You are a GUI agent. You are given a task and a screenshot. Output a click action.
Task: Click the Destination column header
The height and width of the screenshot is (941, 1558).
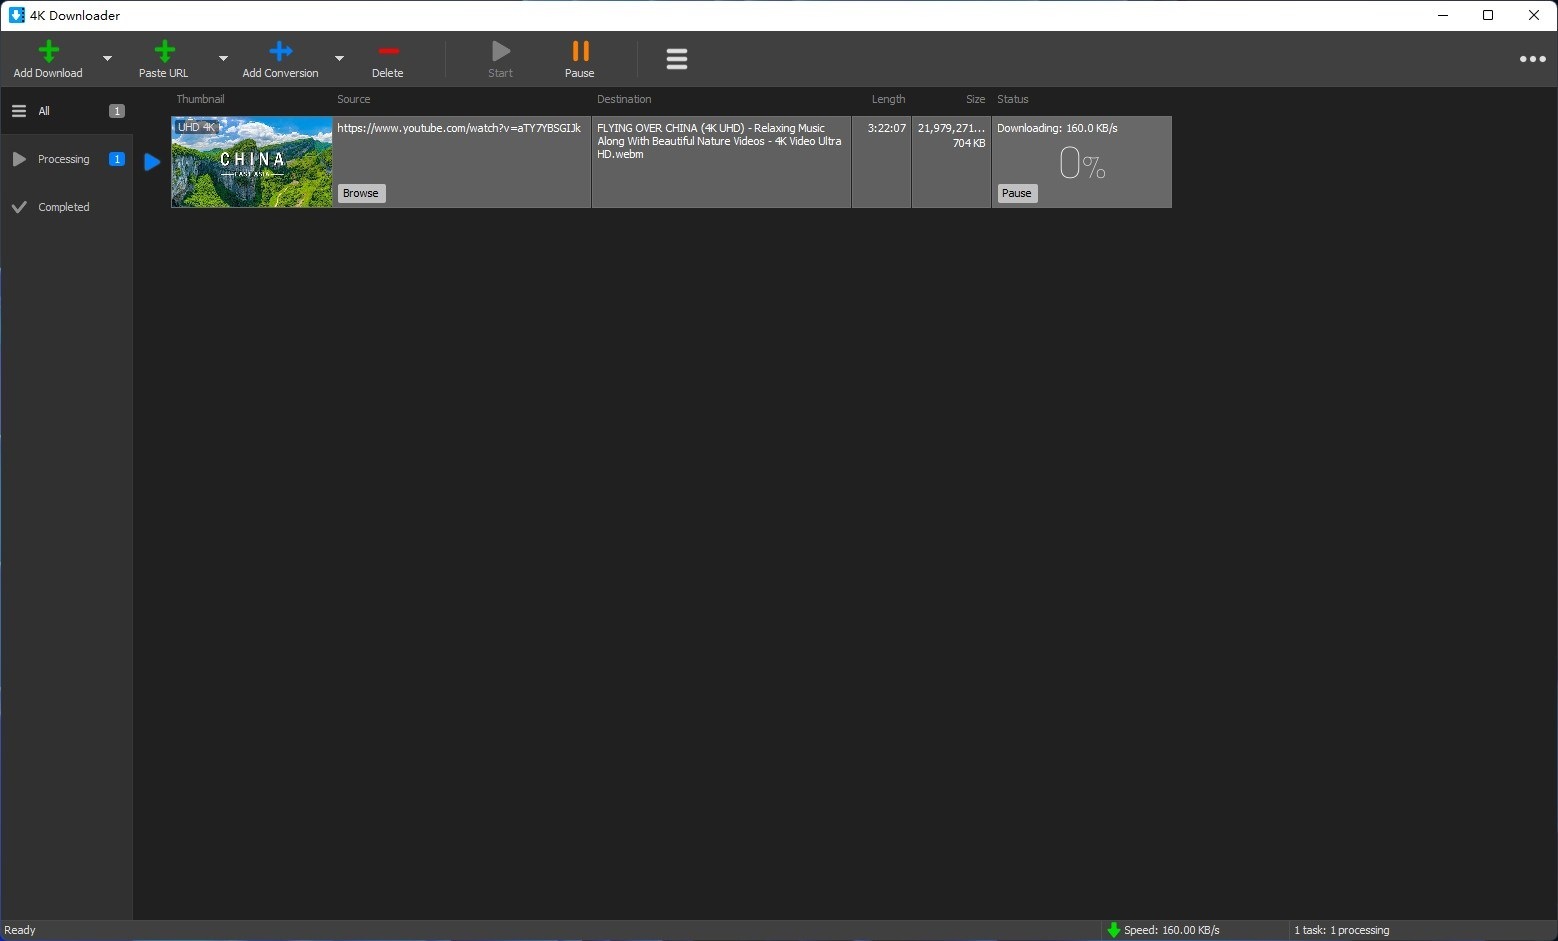coord(624,99)
